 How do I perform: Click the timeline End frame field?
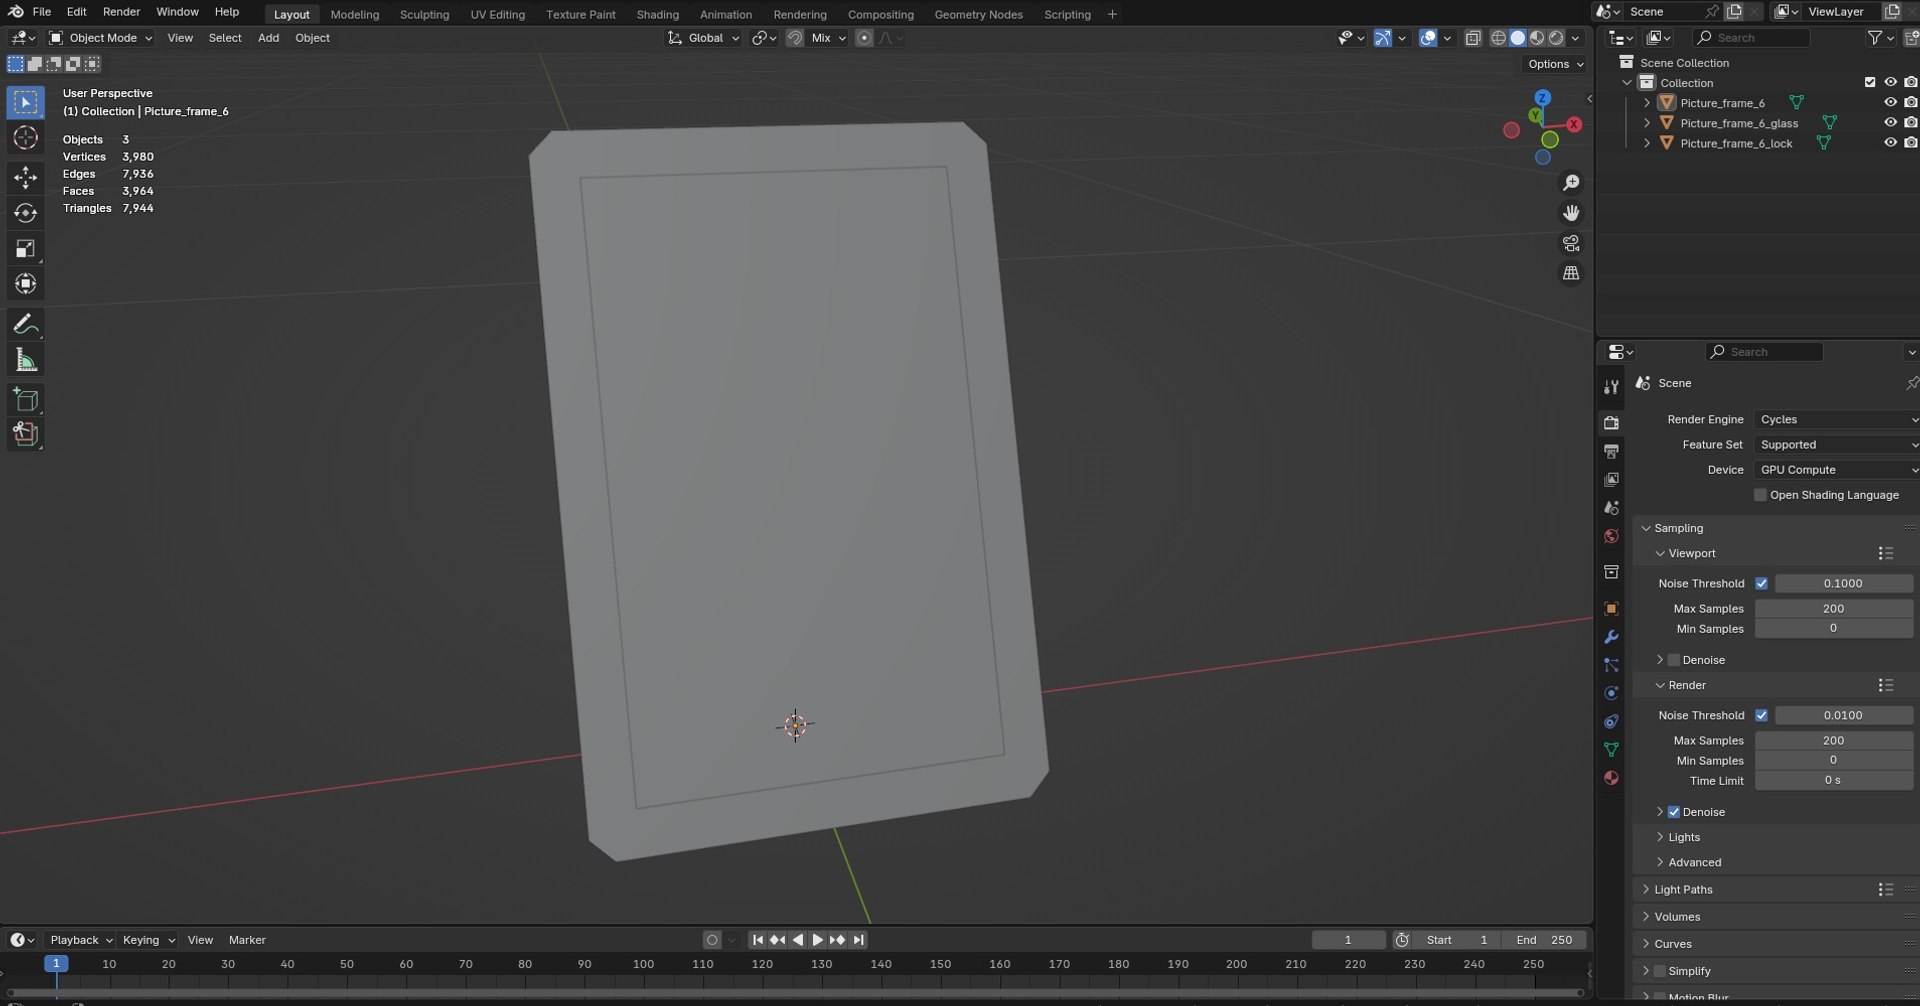pyautogui.click(x=1545, y=940)
